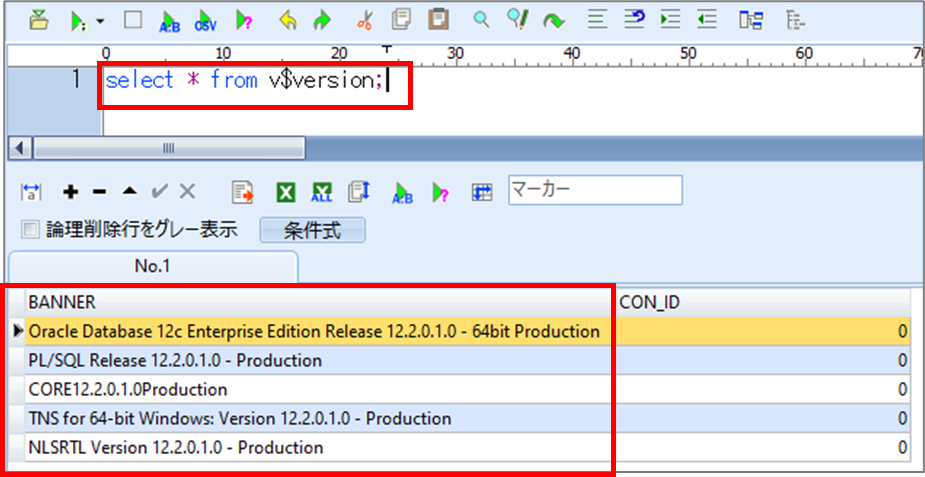Paste from clipboard icon

[x=437, y=21]
